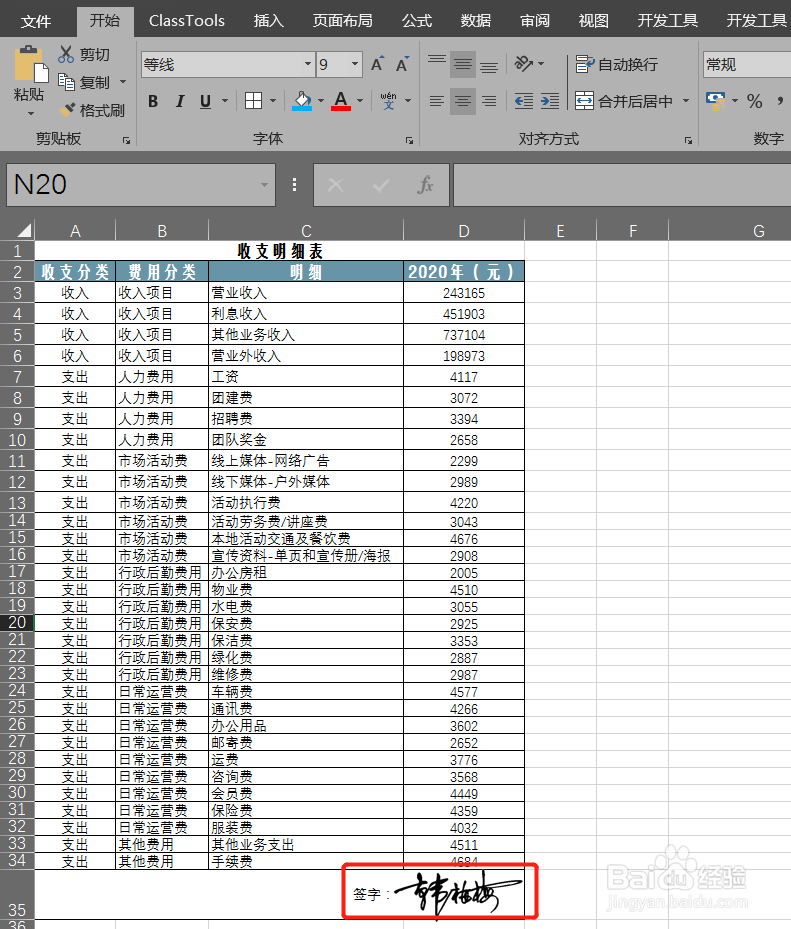
Task: Click cell with value 737104
Action: [x=464, y=335]
